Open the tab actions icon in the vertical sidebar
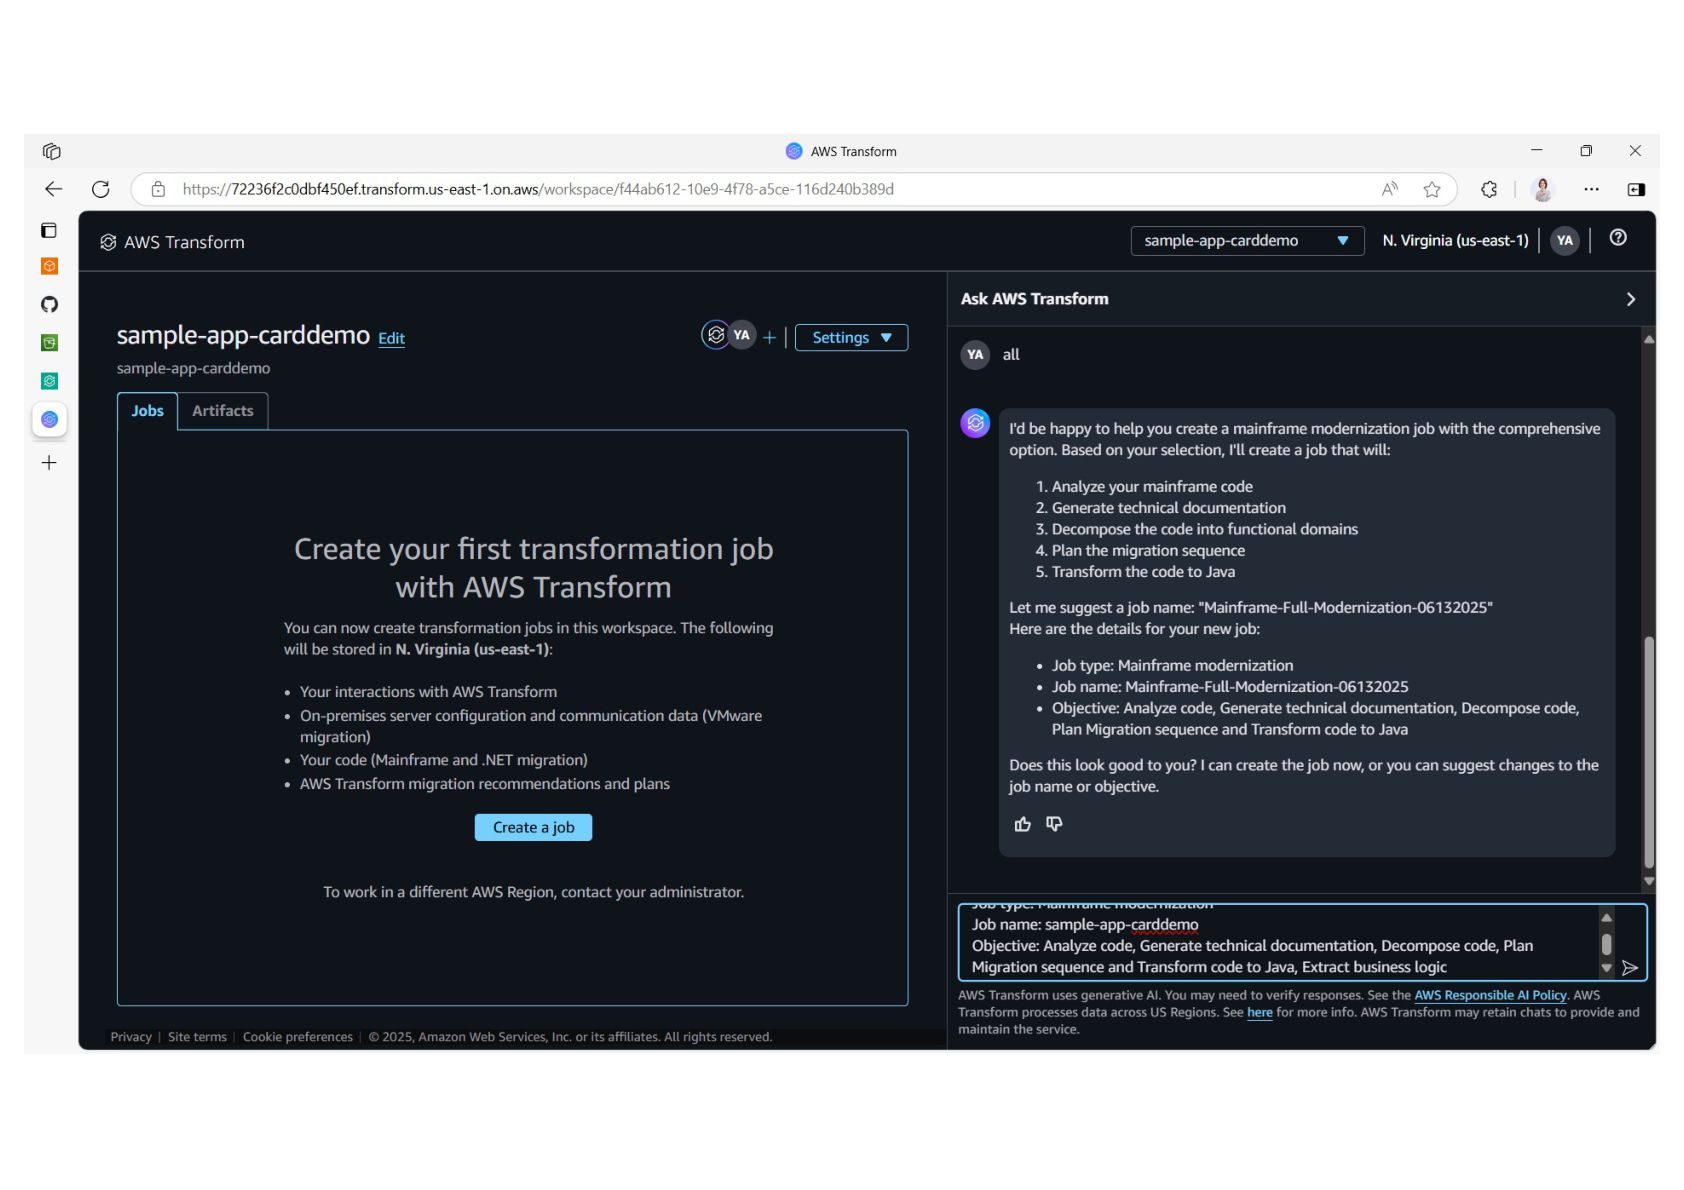 tap(49, 230)
